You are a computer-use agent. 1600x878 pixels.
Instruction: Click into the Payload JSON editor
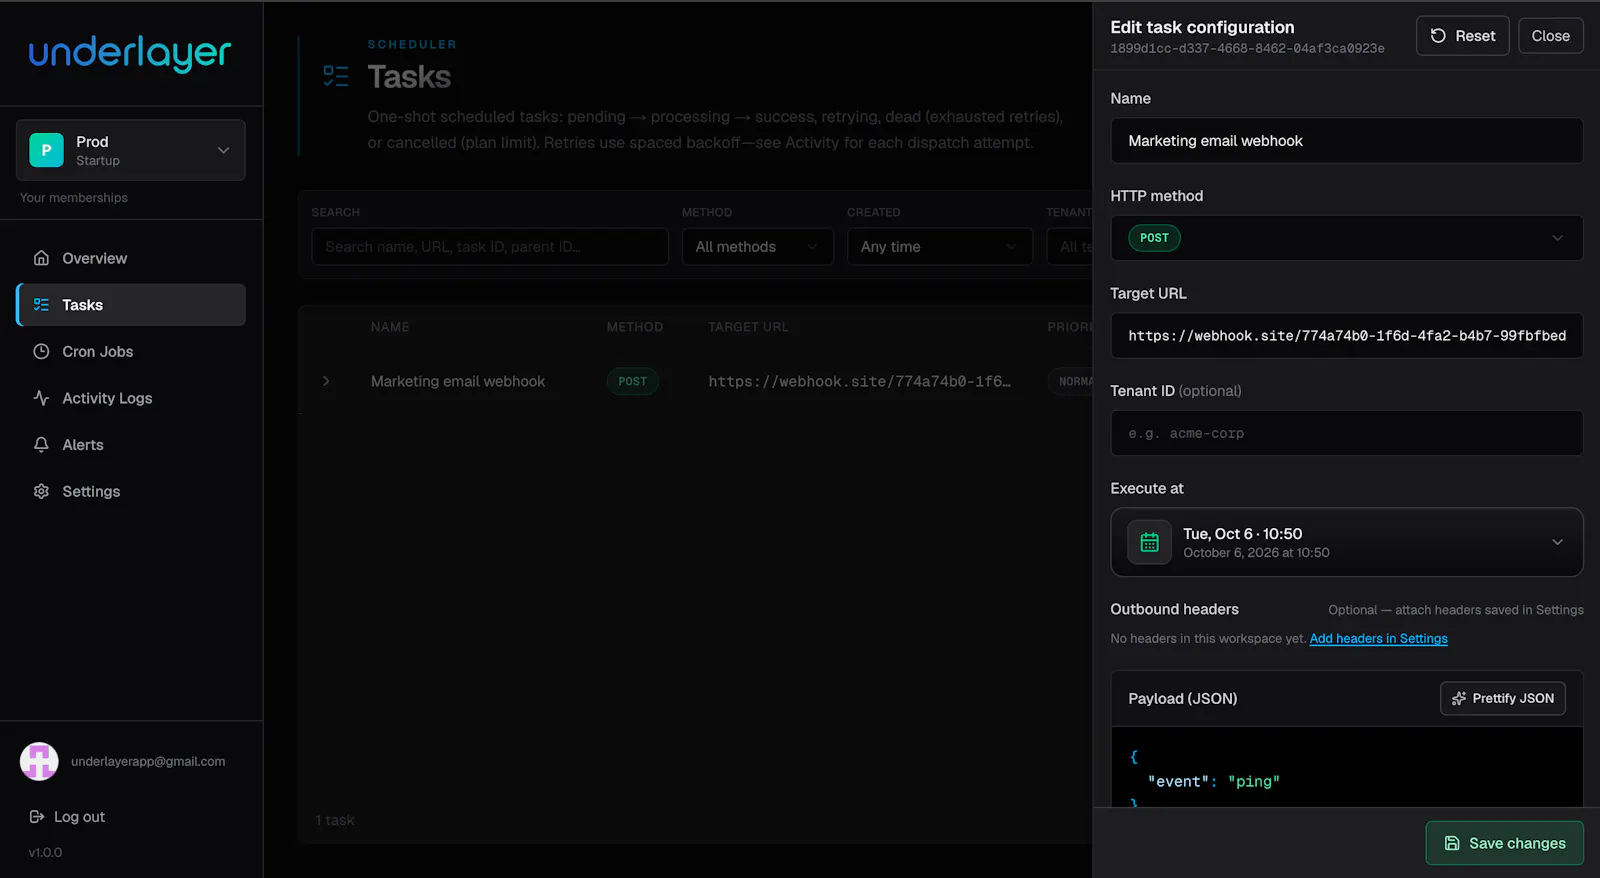[x=1346, y=768]
